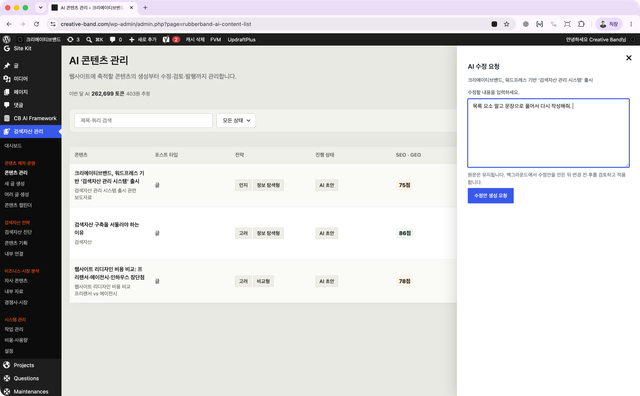Open 자사 콘텐츠 submenu item

click(16, 281)
